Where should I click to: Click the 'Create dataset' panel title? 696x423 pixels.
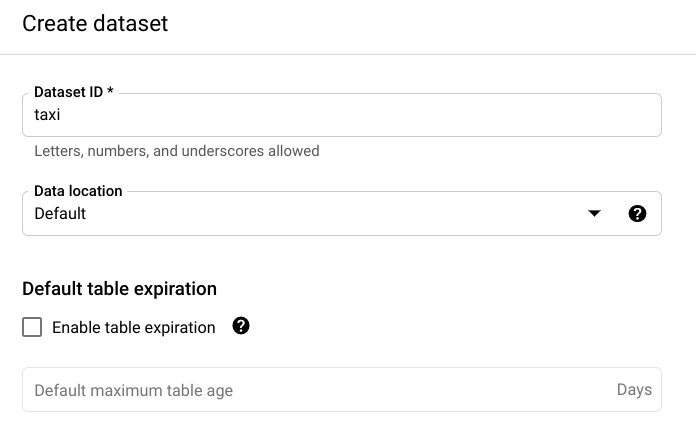click(95, 24)
